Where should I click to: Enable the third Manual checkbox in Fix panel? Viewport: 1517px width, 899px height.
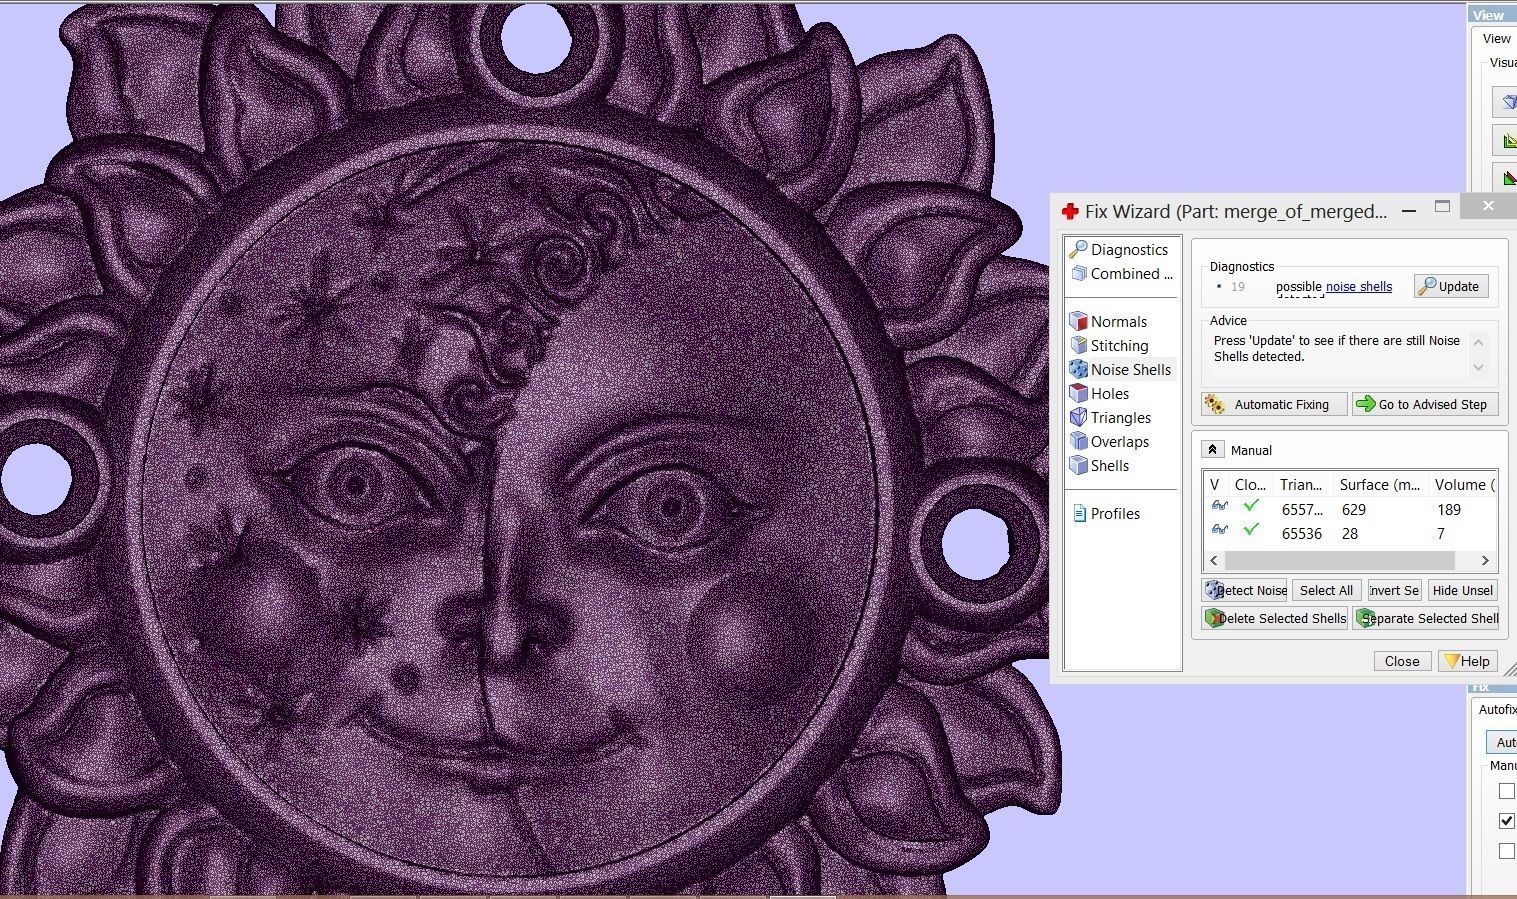click(x=1507, y=852)
